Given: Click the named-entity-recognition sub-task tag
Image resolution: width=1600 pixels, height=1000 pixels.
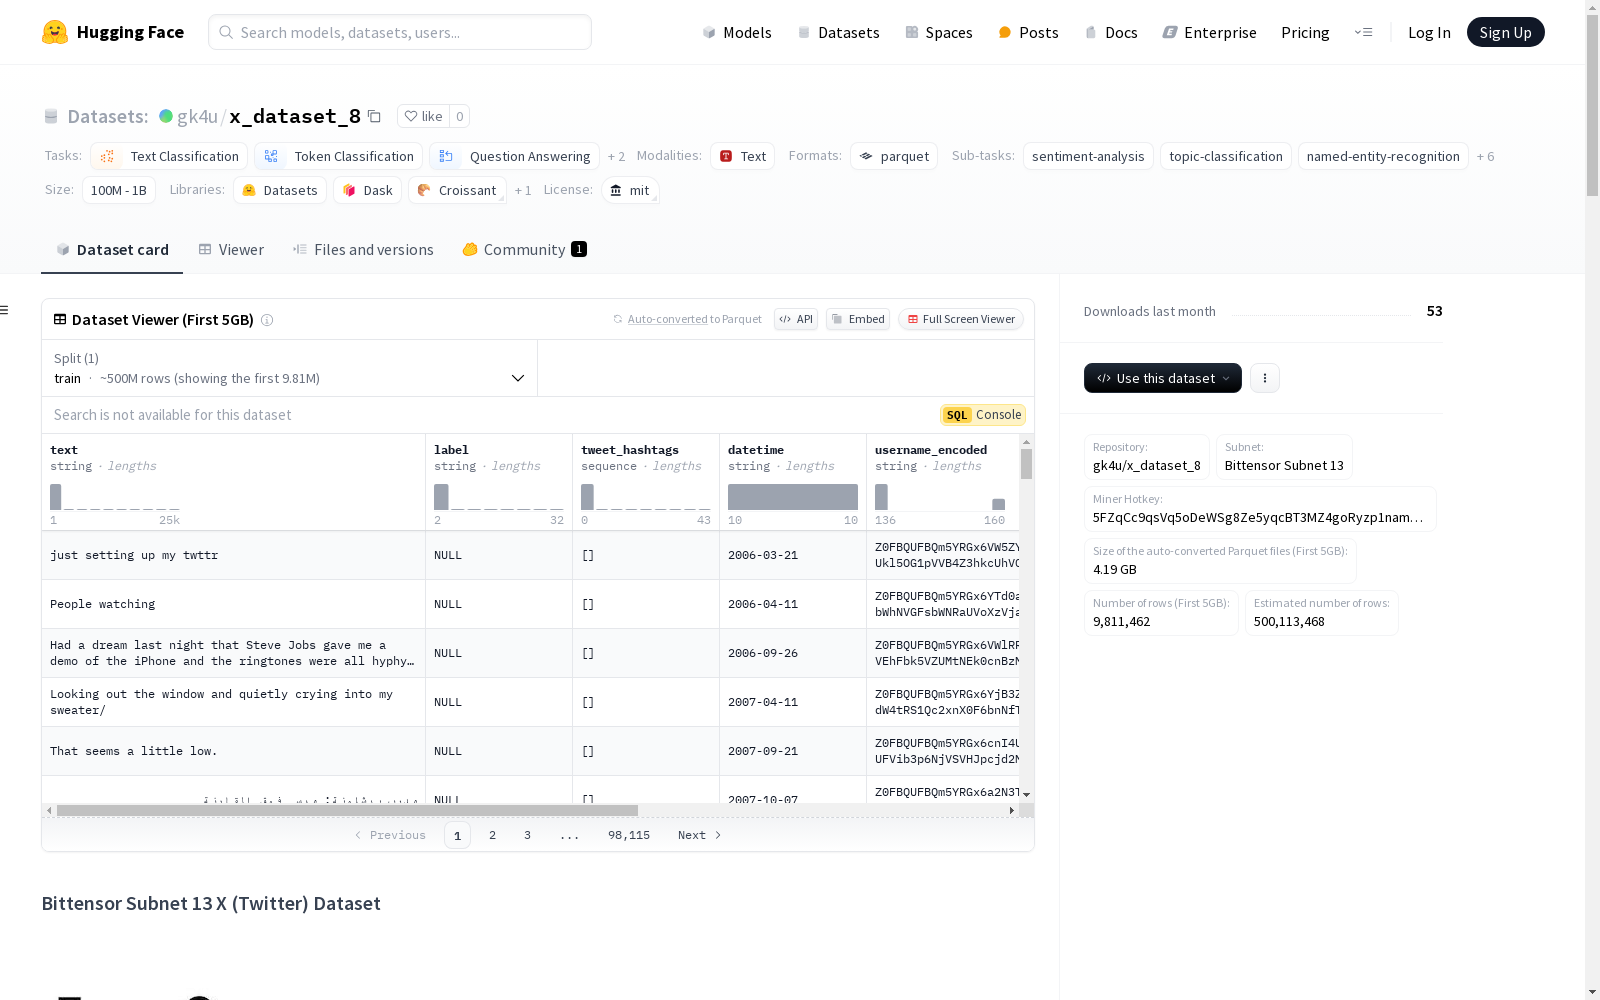Looking at the screenshot, I should pyautogui.click(x=1383, y=156).
